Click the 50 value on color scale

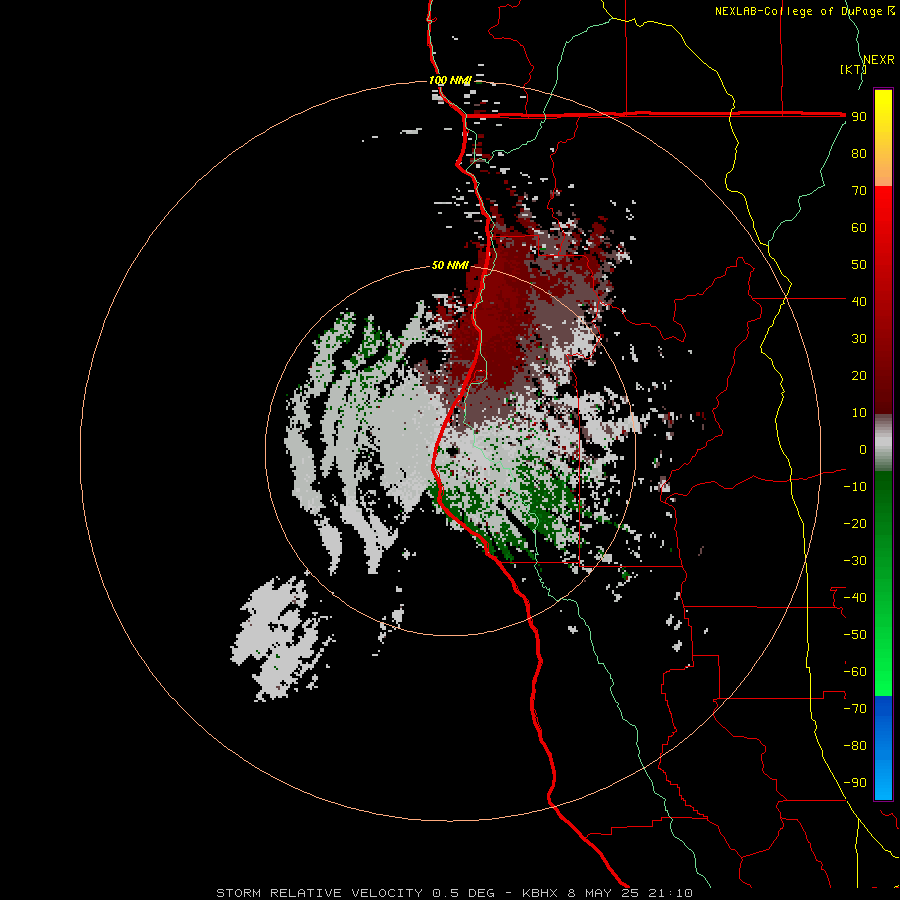pyautogui.click(x=859, y=265)
